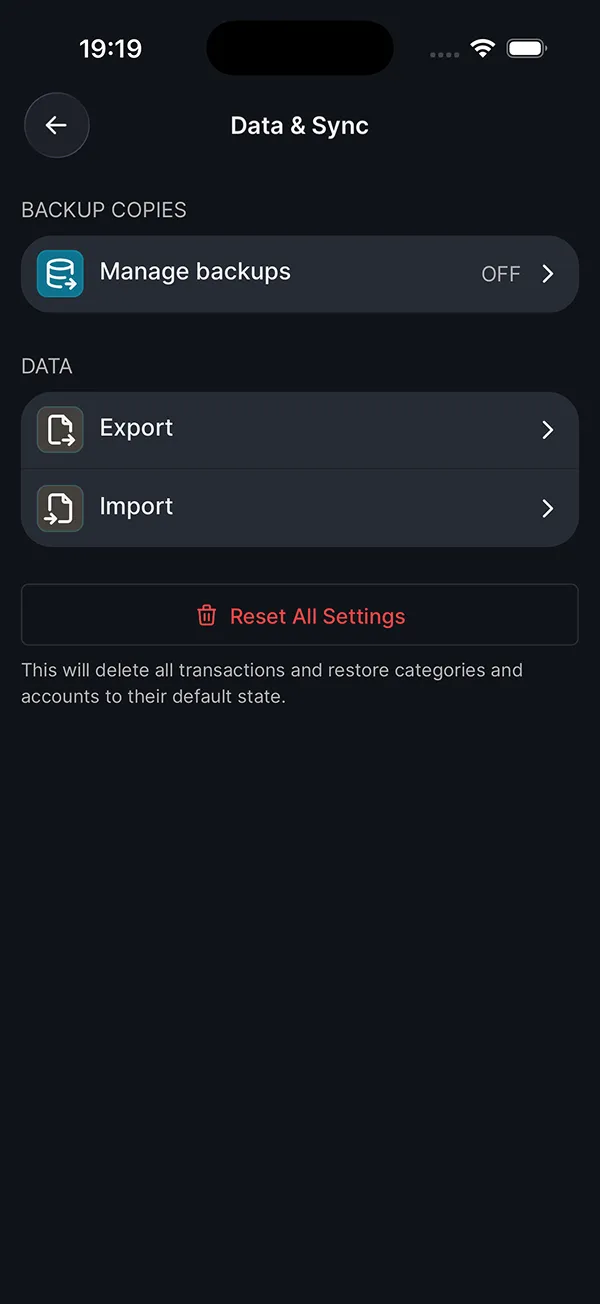Screen dimensions: 600x1304
Task: Toggle backups on via the Manage backups row
Action: (x=300, y=273)
